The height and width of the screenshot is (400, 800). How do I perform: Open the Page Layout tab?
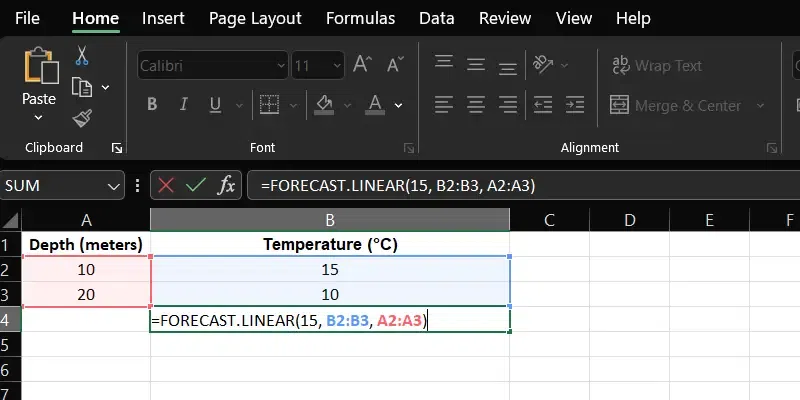(x=255, y=18)
